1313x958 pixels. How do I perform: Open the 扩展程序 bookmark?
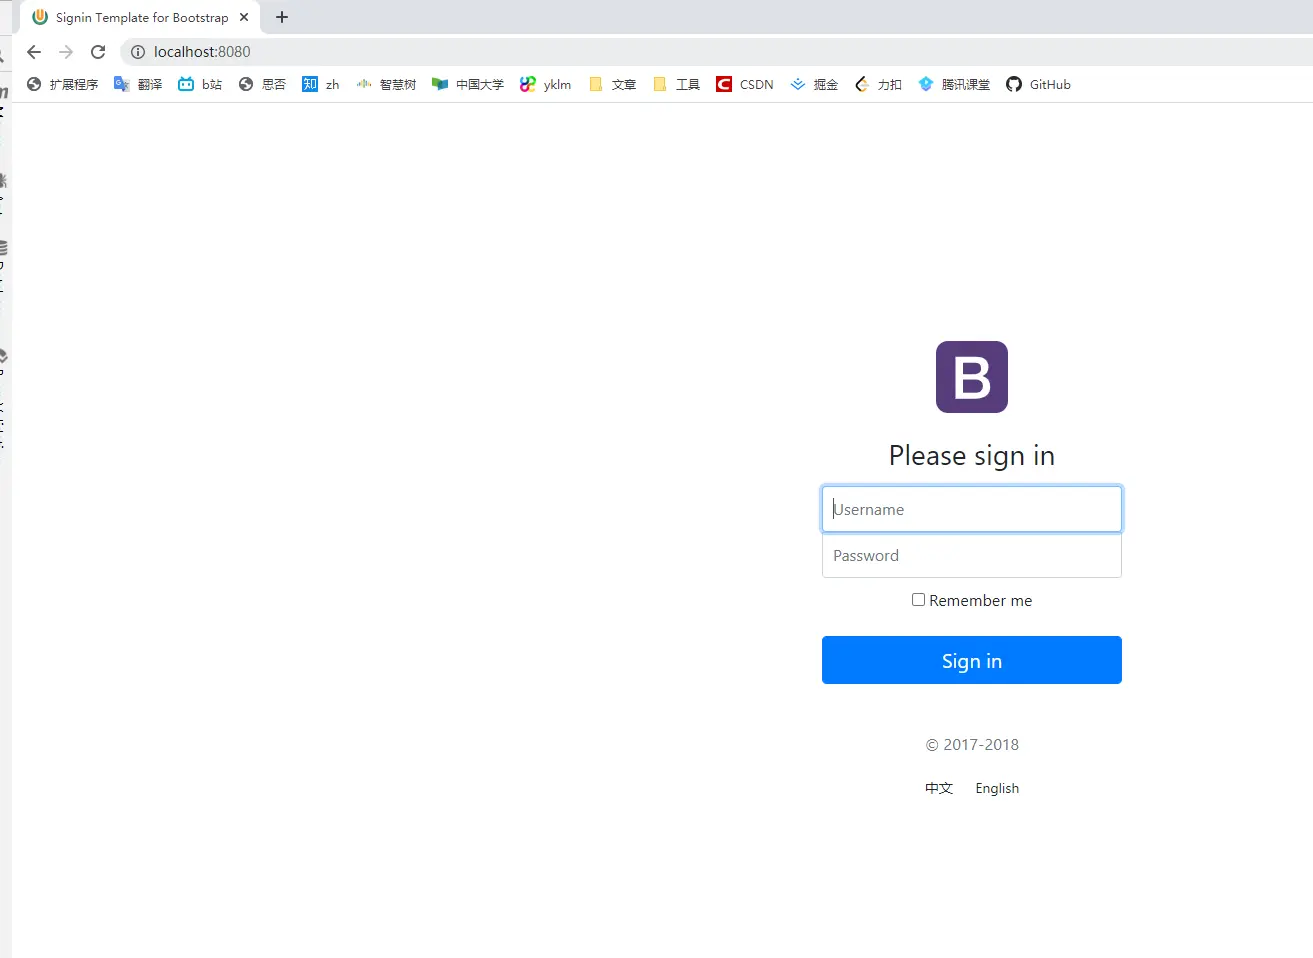tap(62, 84)
